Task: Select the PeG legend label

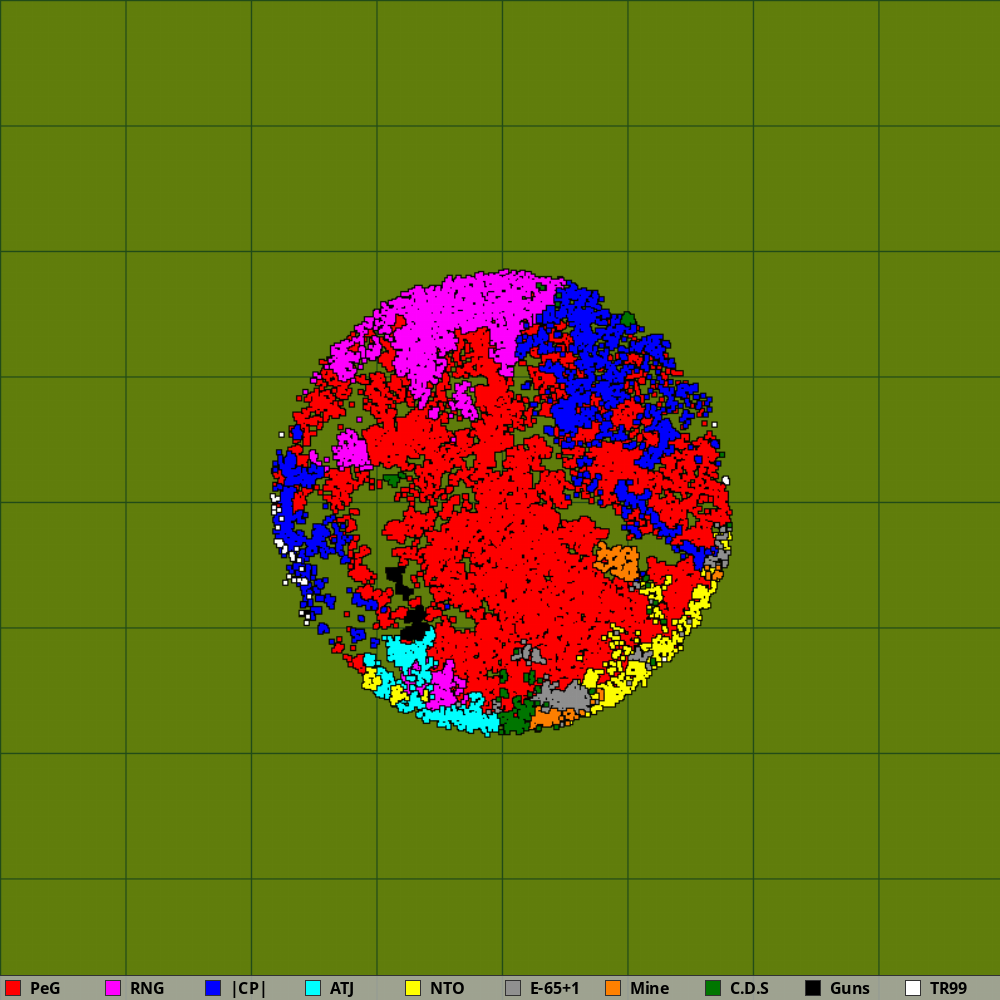Action: click(x=45, y=988)
